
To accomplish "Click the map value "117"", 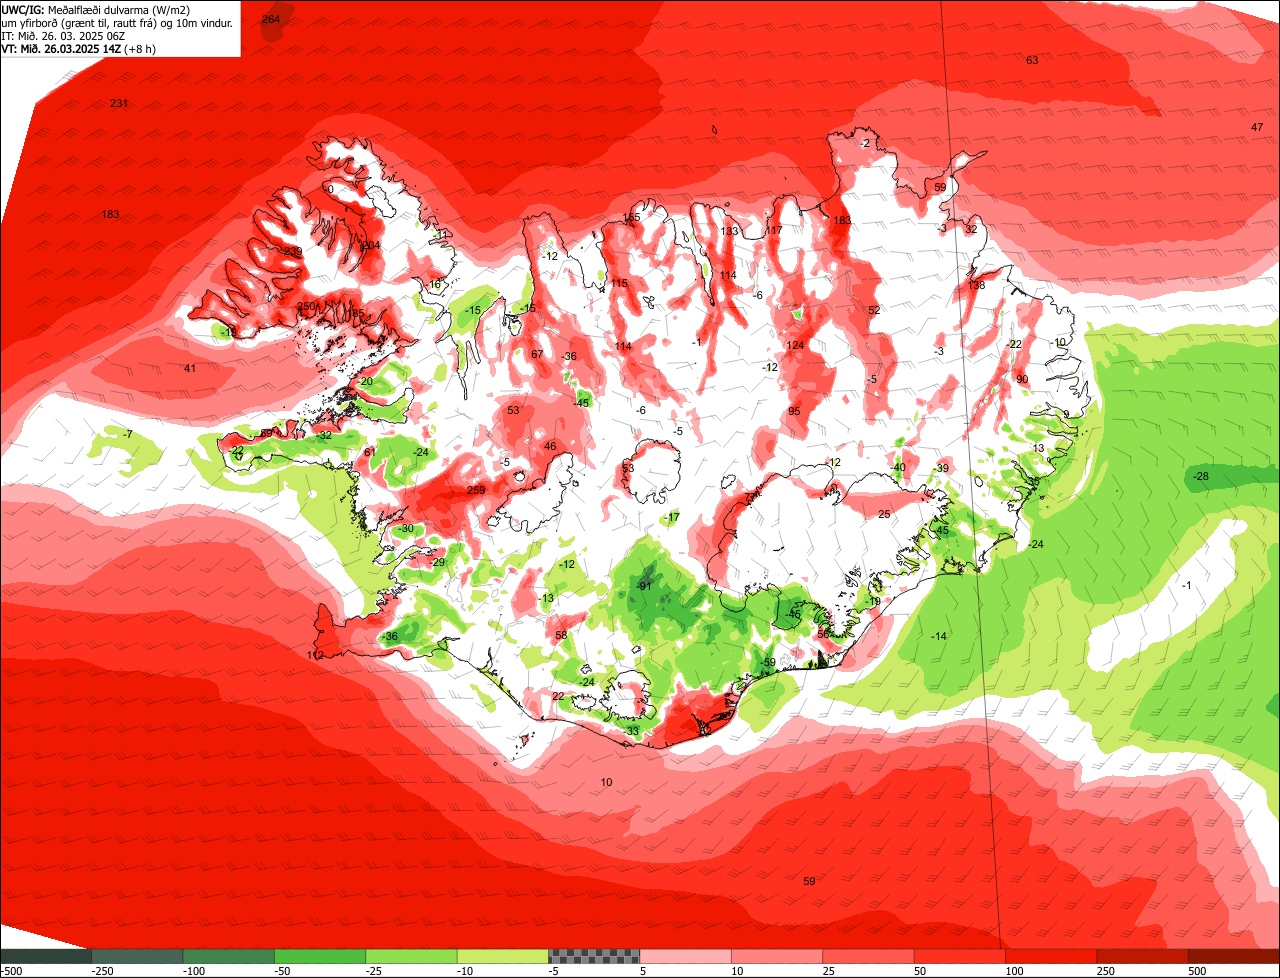I will click(774, 231).
